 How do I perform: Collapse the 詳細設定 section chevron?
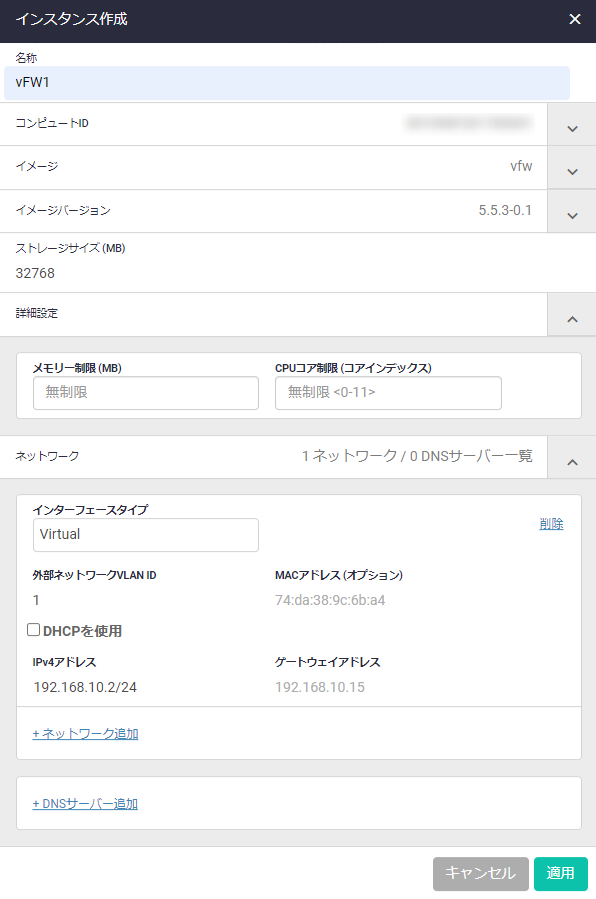click(572, 318)
